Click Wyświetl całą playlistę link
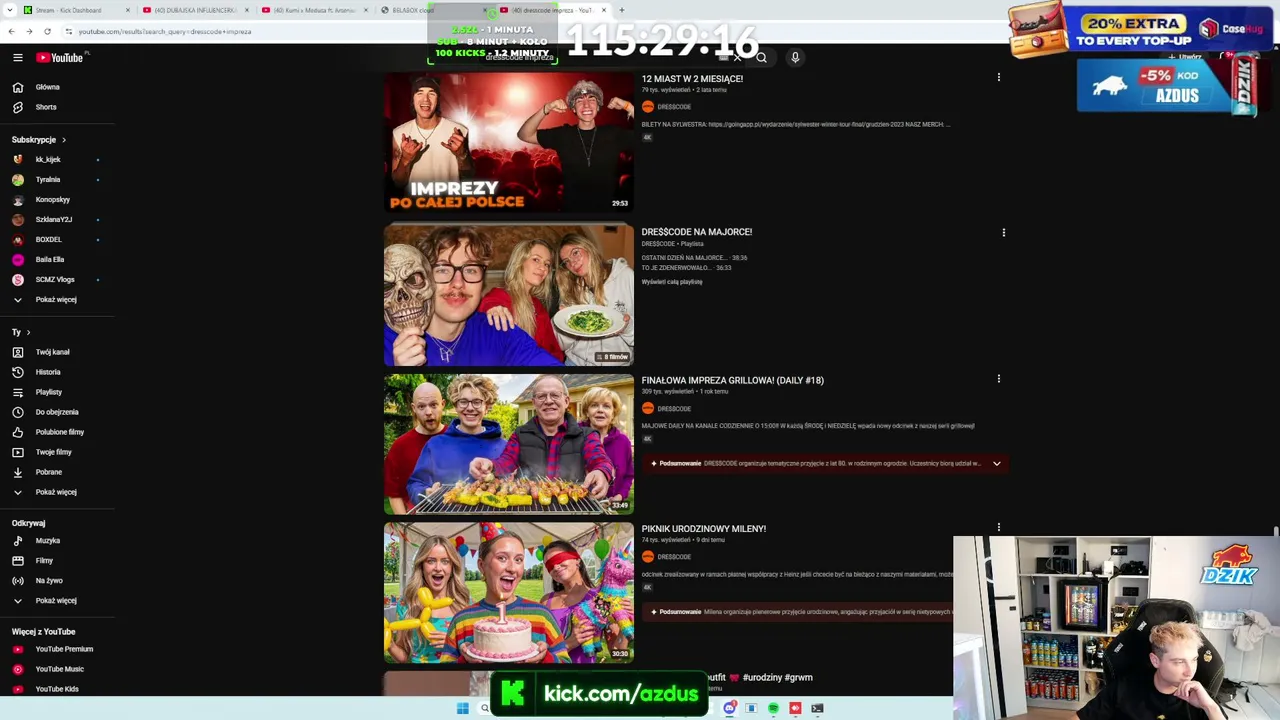Image resolution: width=1280 pixels, height=720 pixels. (672, 282)
